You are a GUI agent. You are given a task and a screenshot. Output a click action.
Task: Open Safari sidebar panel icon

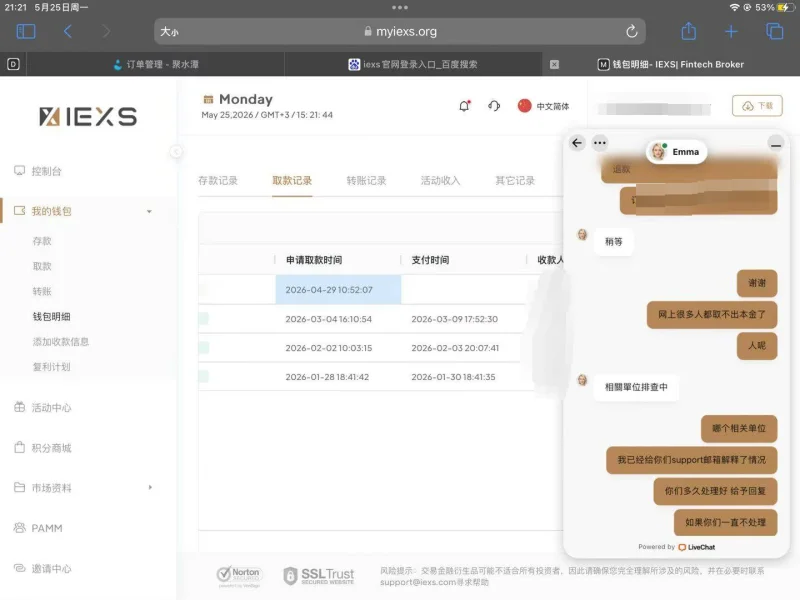point(26,32)
